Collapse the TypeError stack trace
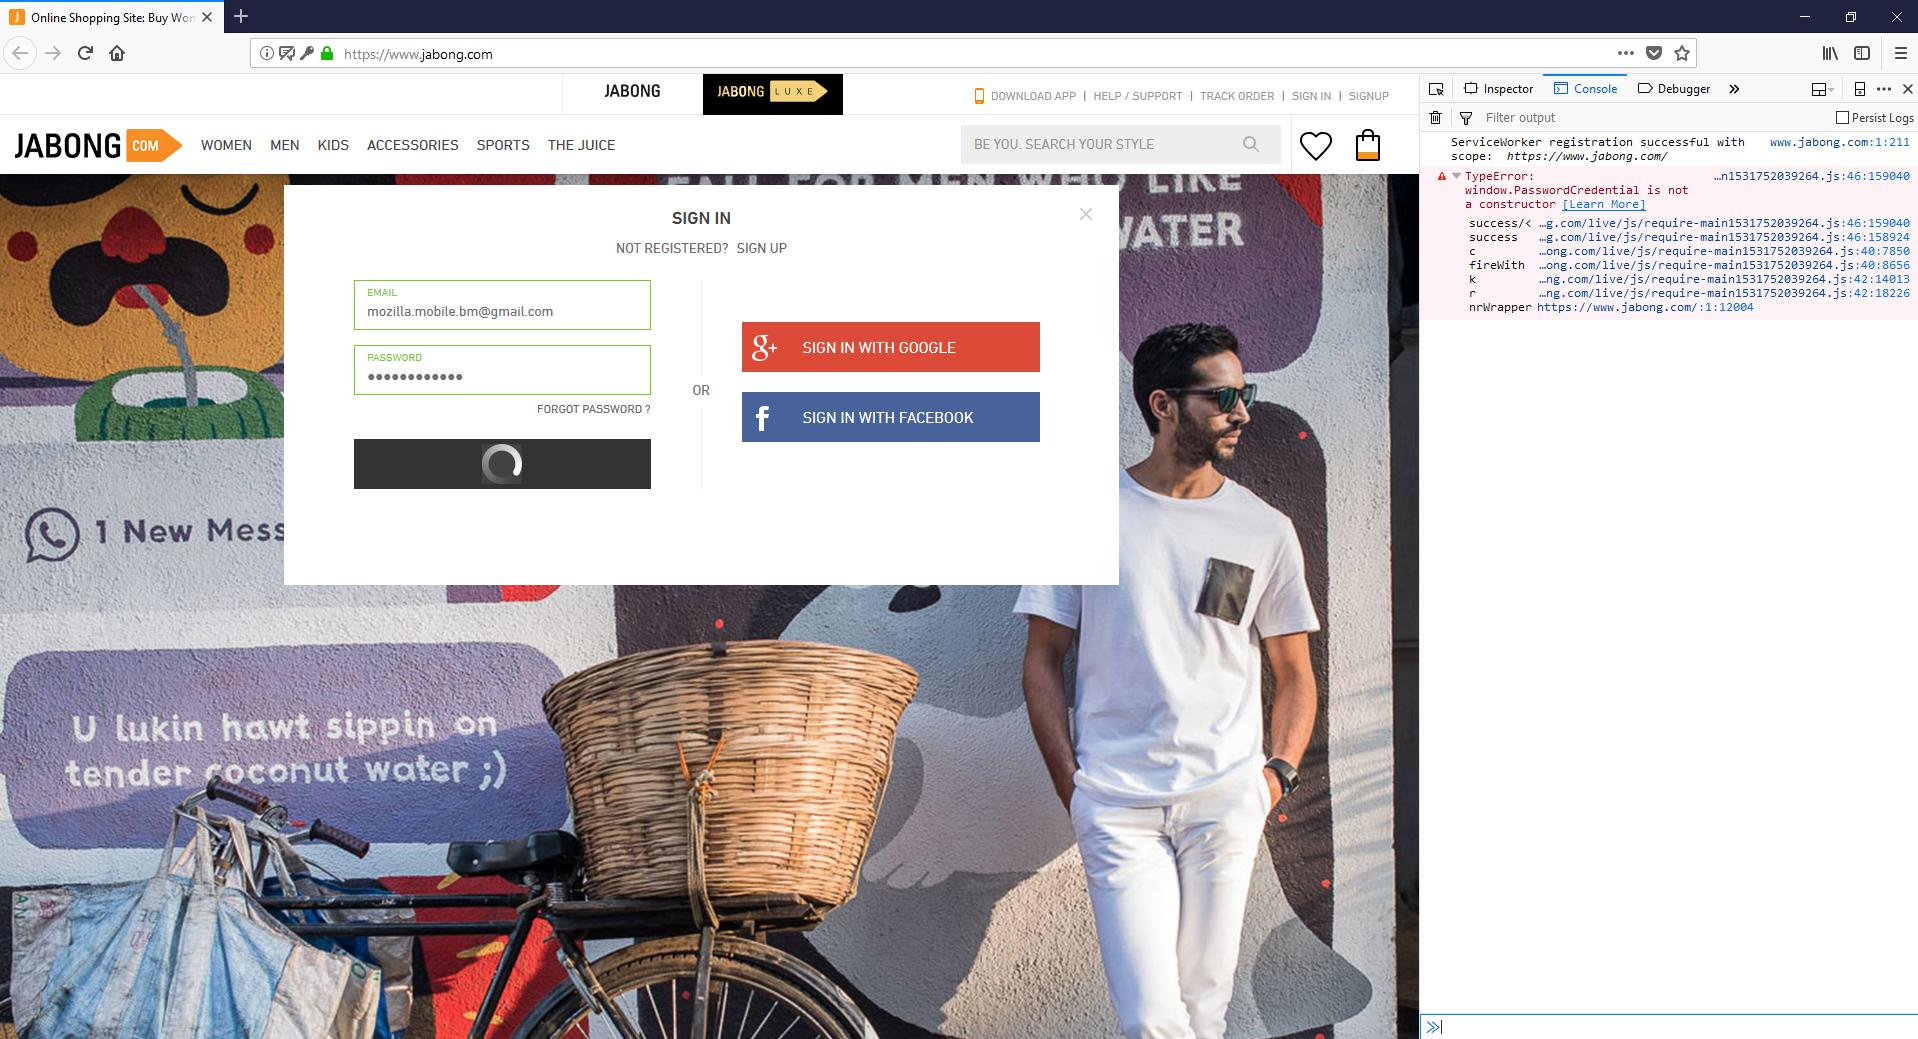The height and width of the screenshot is (1039, 1918). click(1456, 176)
